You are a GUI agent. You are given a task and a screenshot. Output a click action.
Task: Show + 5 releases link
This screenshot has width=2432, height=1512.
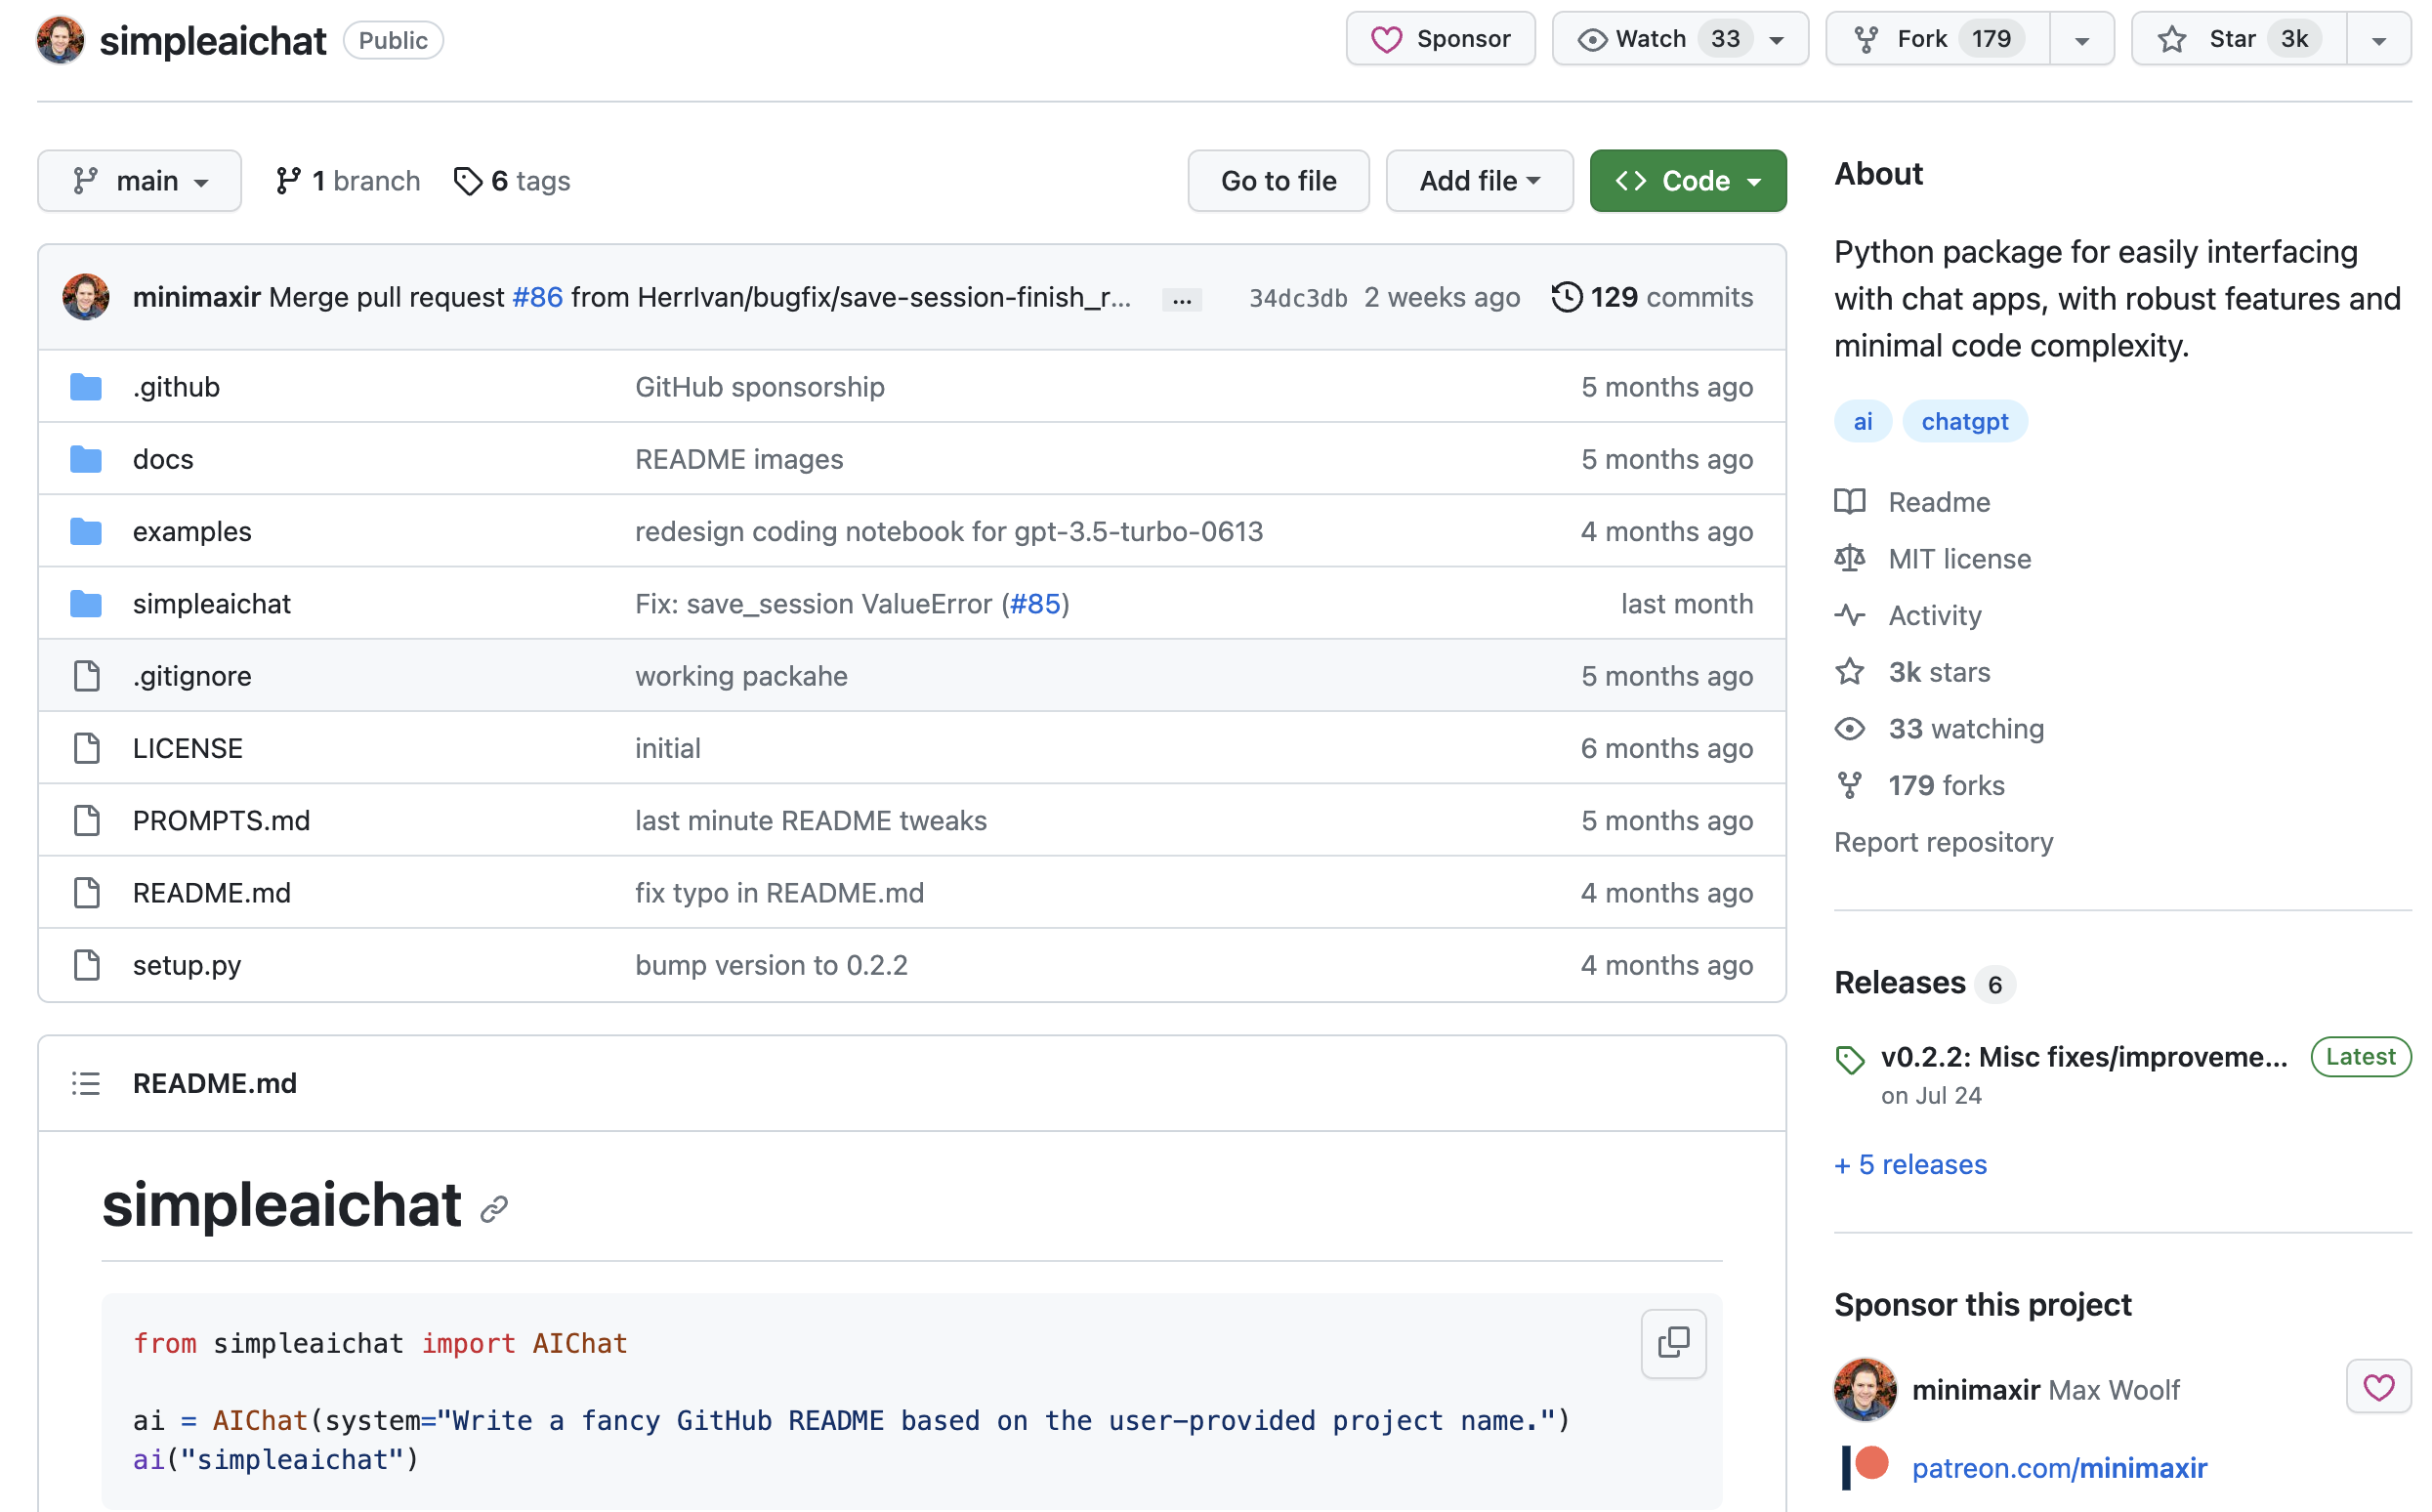coord(1910,1165)
